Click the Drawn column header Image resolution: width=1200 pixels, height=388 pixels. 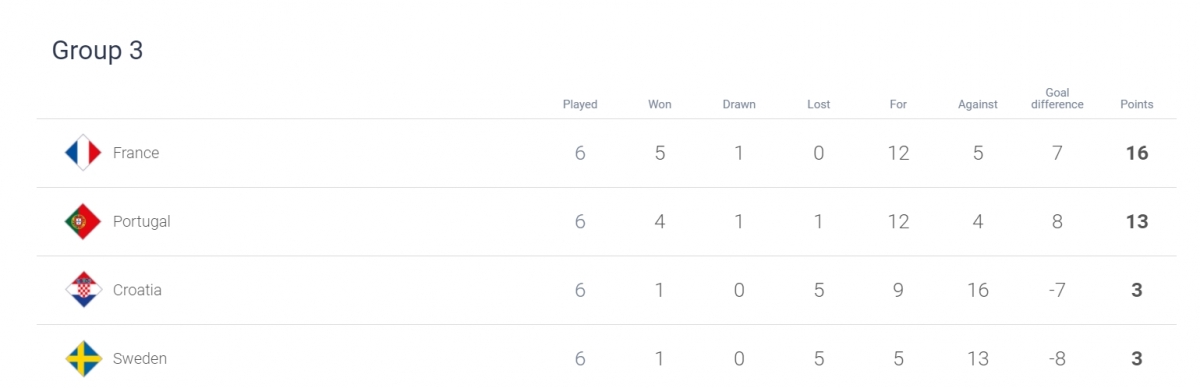[x=739, y=104]
